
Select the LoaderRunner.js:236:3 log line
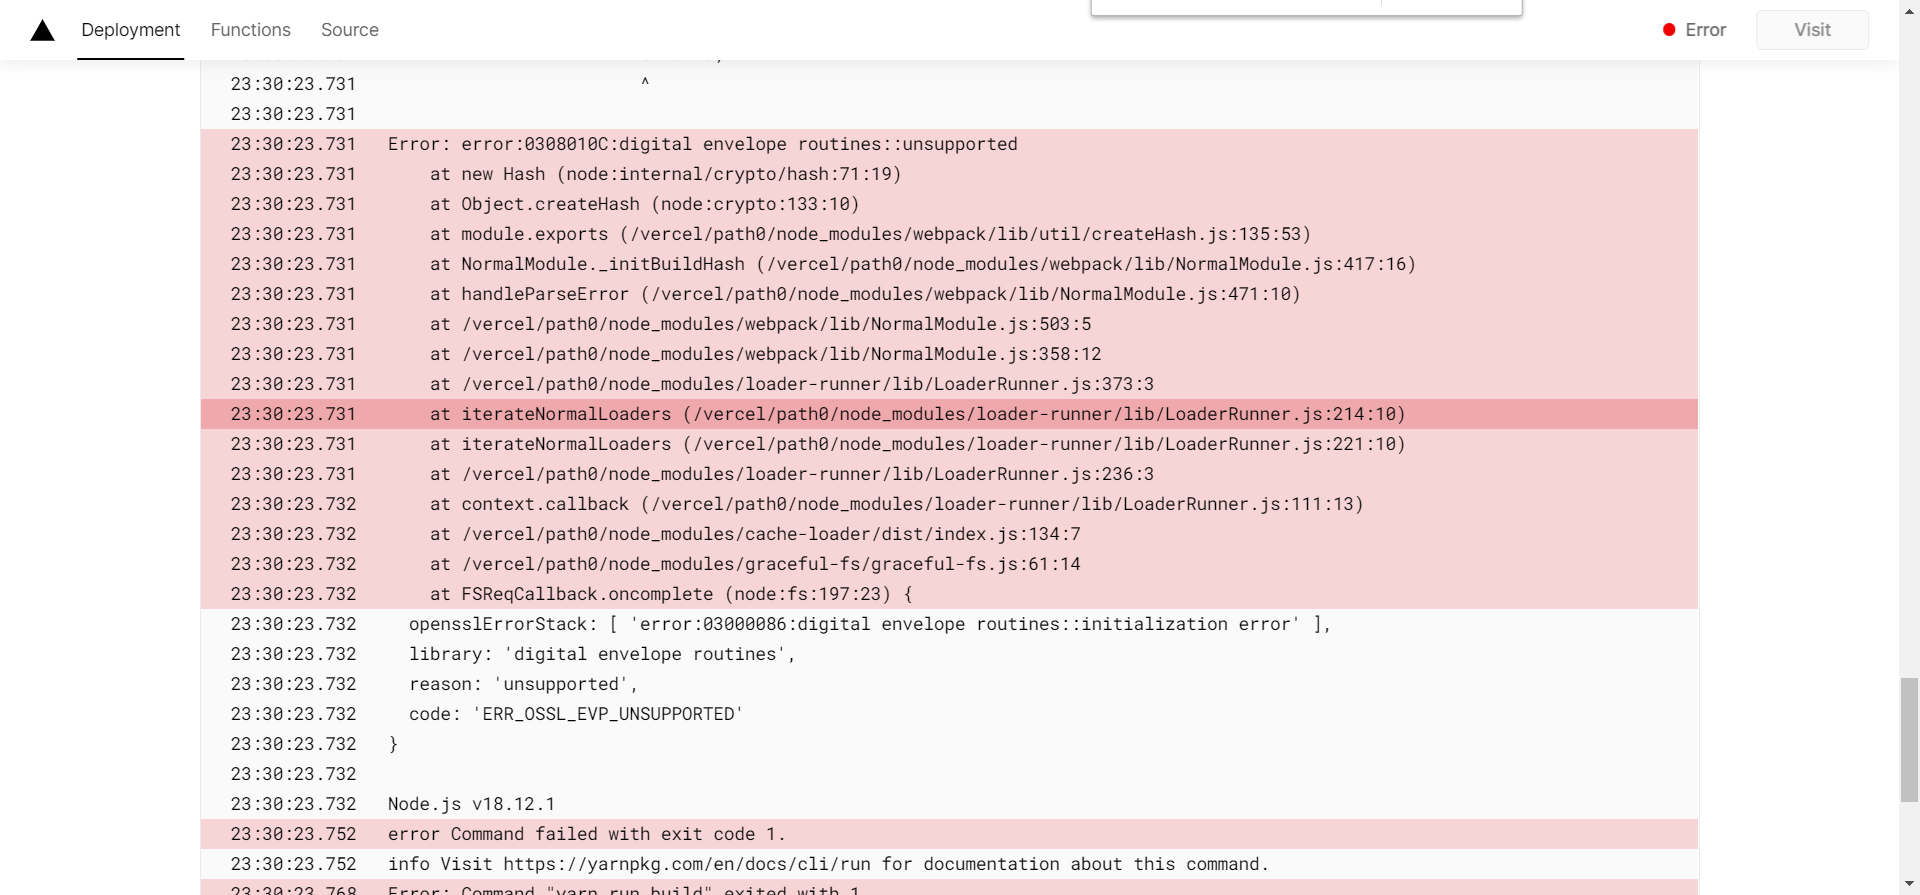coord(949,474)
